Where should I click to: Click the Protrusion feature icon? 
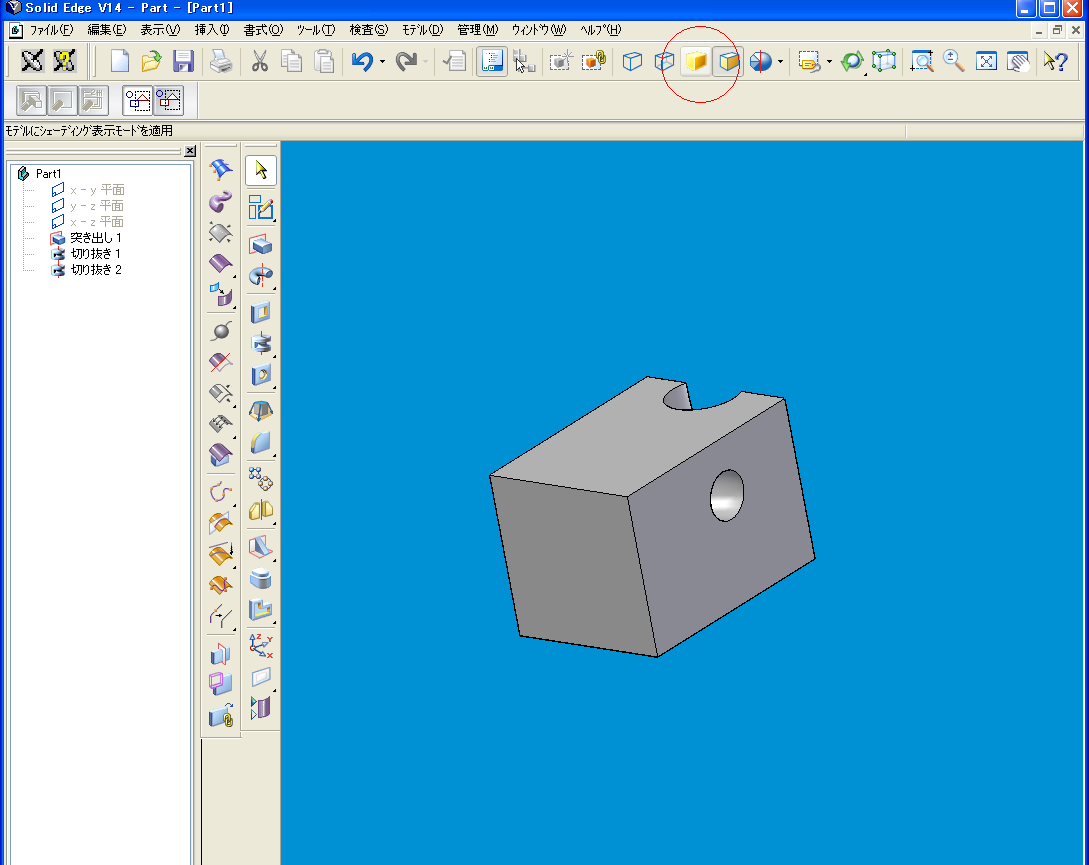261,245
